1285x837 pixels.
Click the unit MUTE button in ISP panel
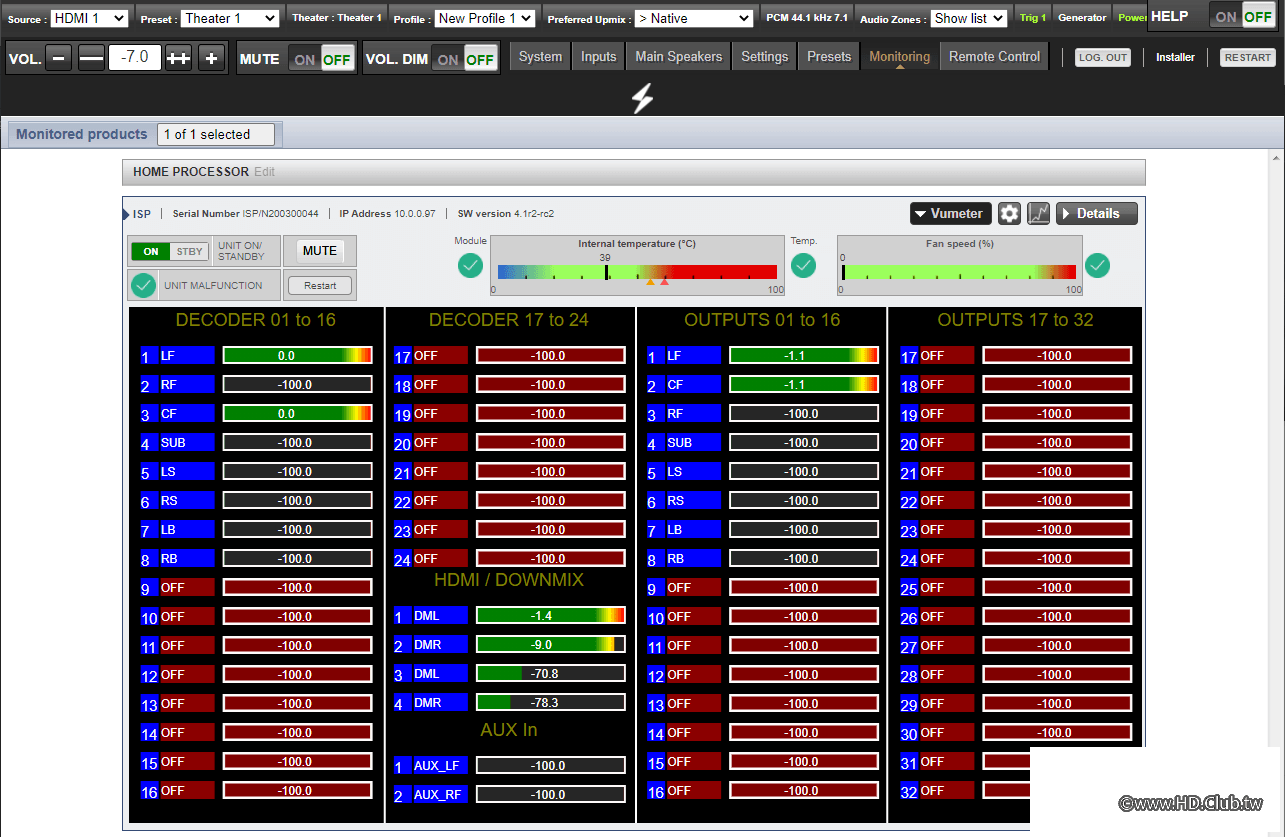coord(320,251)
